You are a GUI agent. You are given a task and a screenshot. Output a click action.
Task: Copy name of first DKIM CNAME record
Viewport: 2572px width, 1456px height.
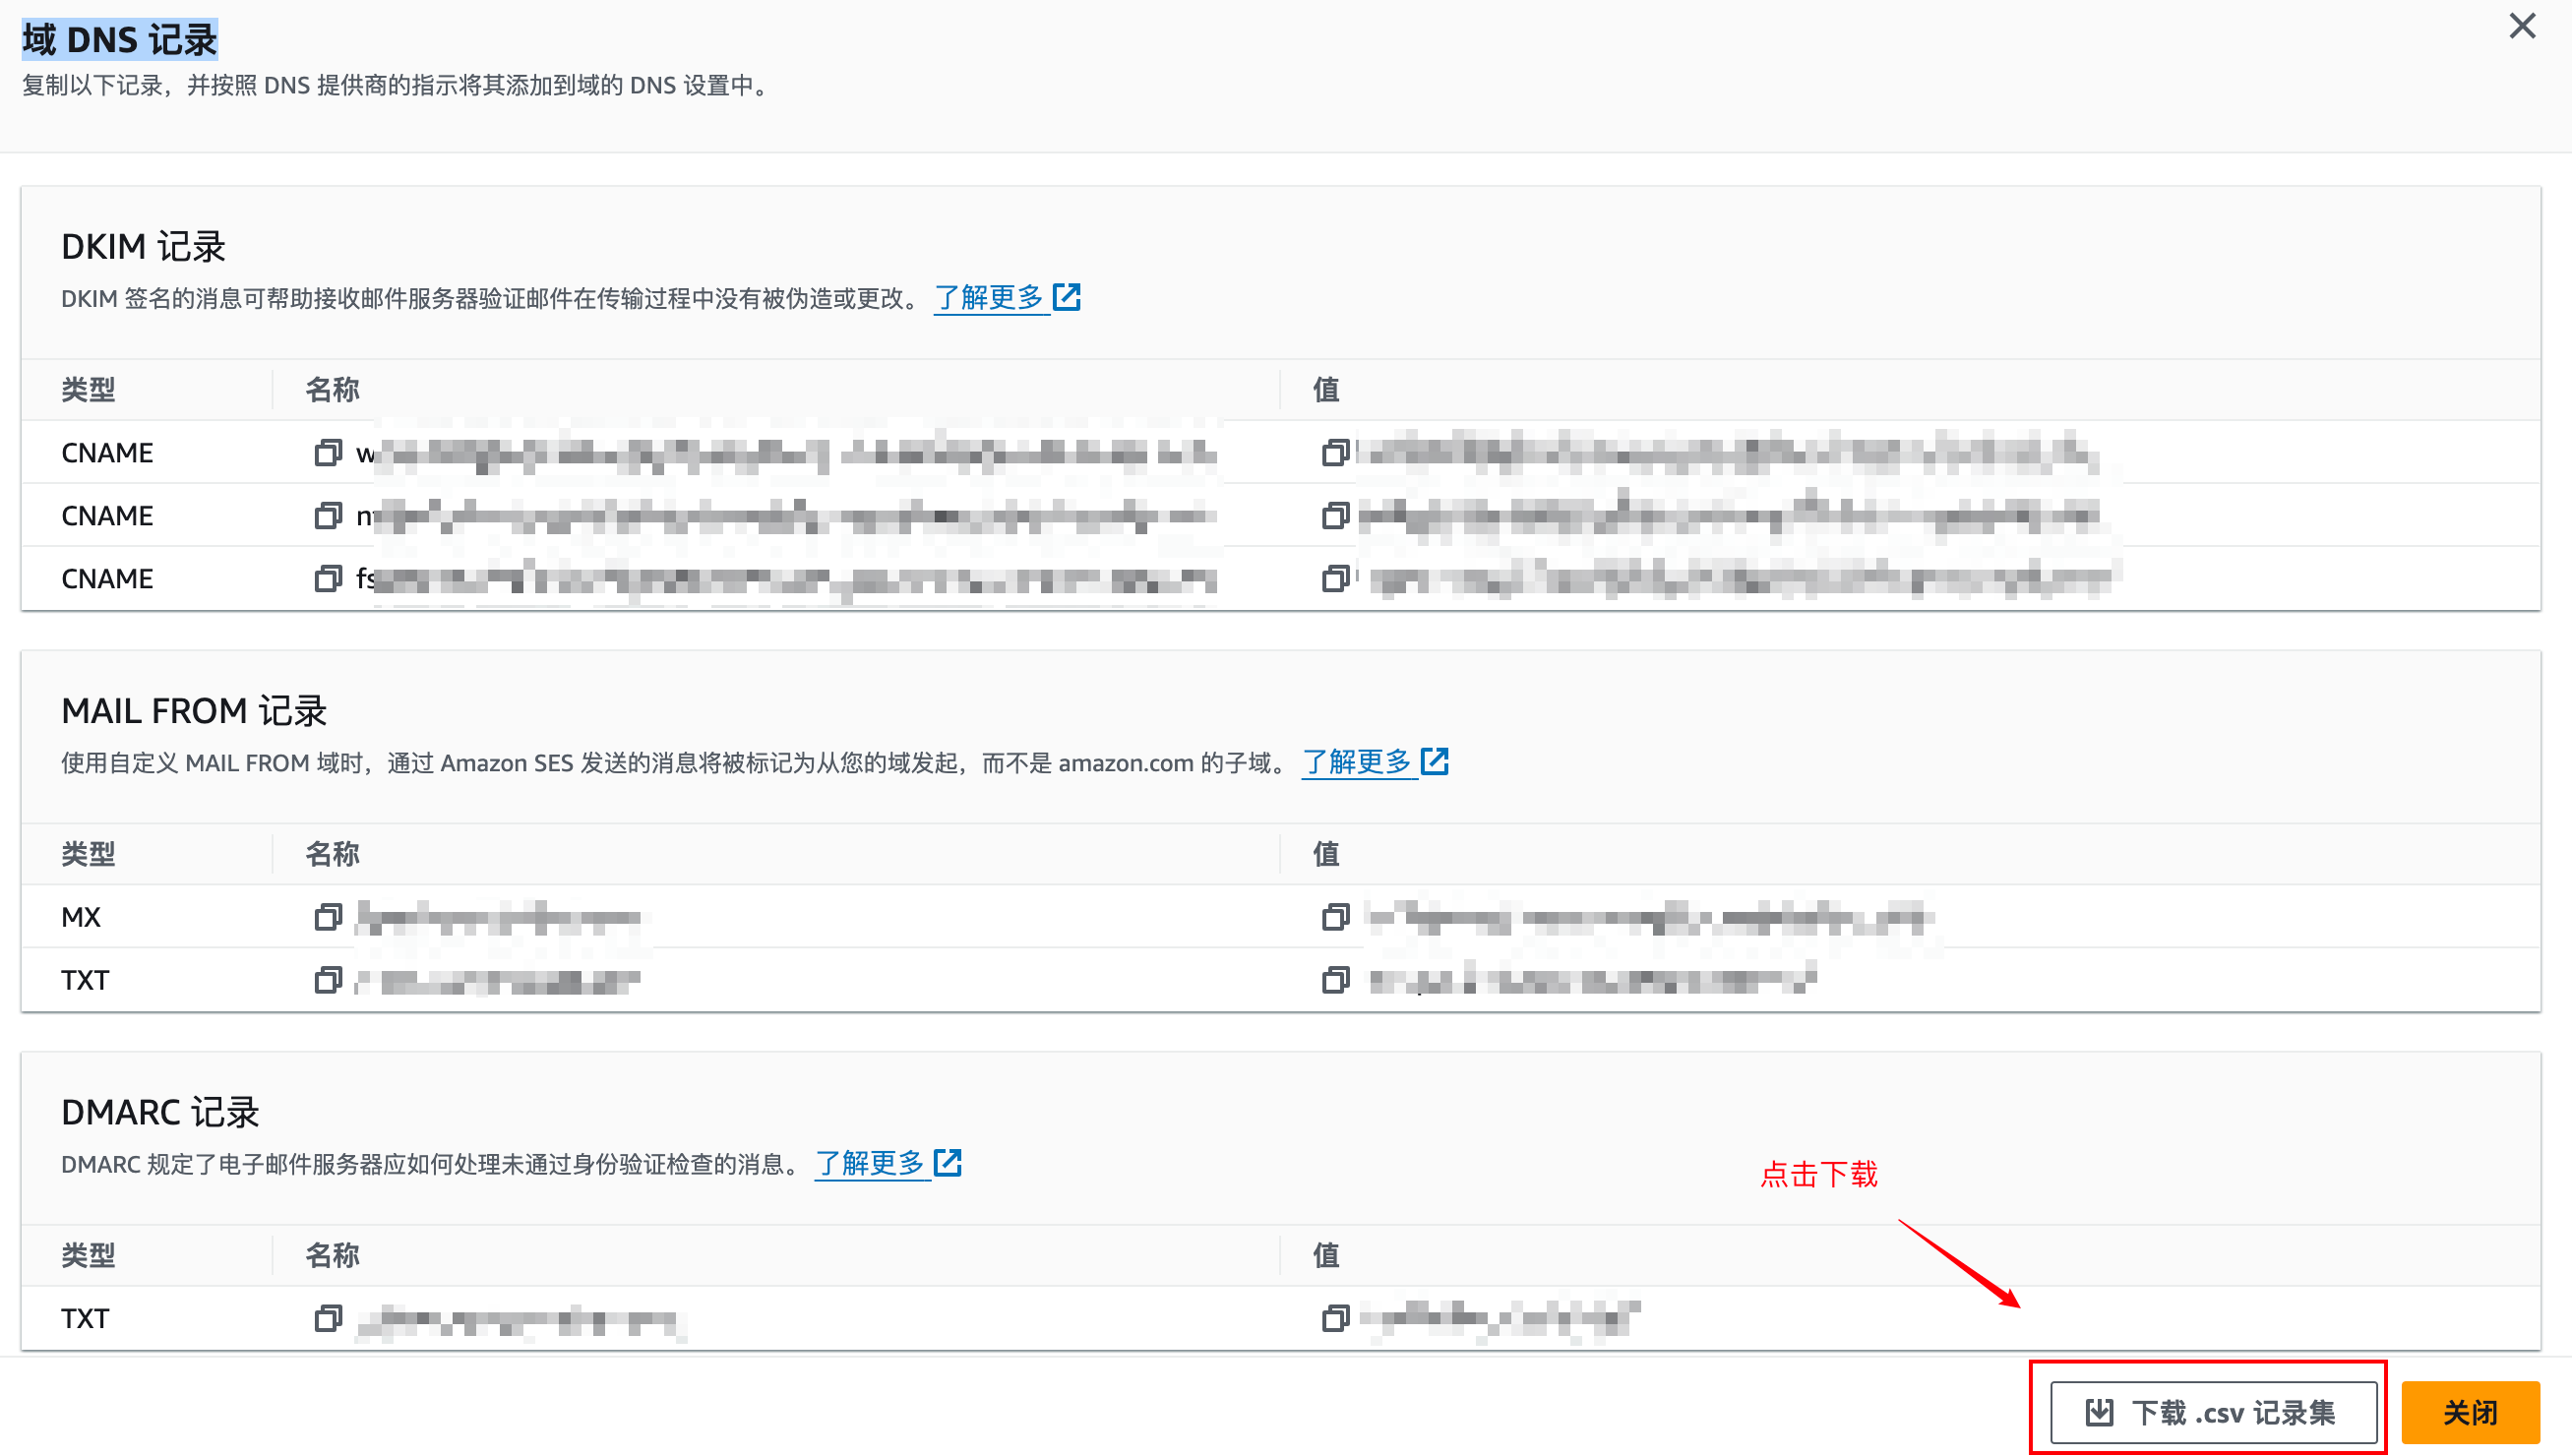pos(328,453)
